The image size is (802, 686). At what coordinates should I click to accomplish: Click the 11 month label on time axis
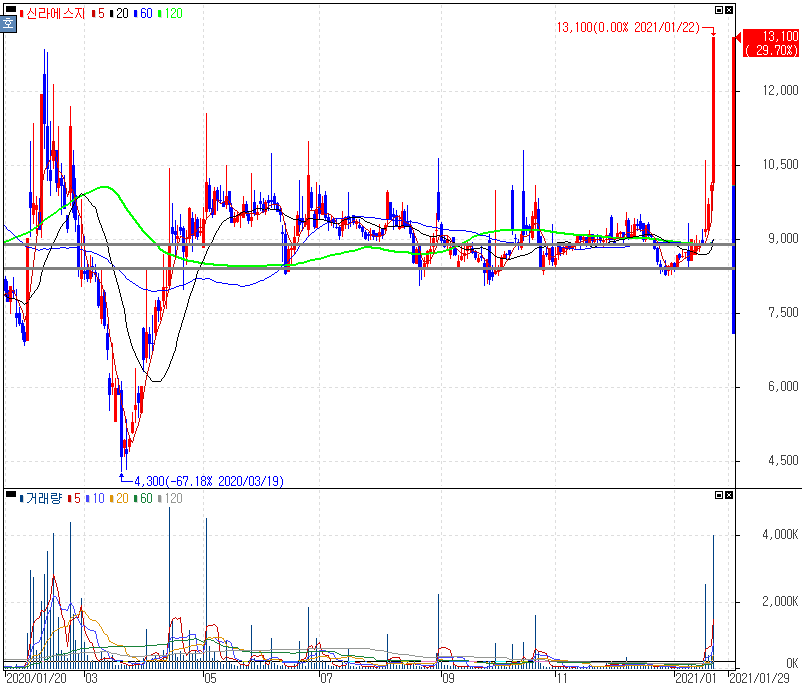(562, 679)
